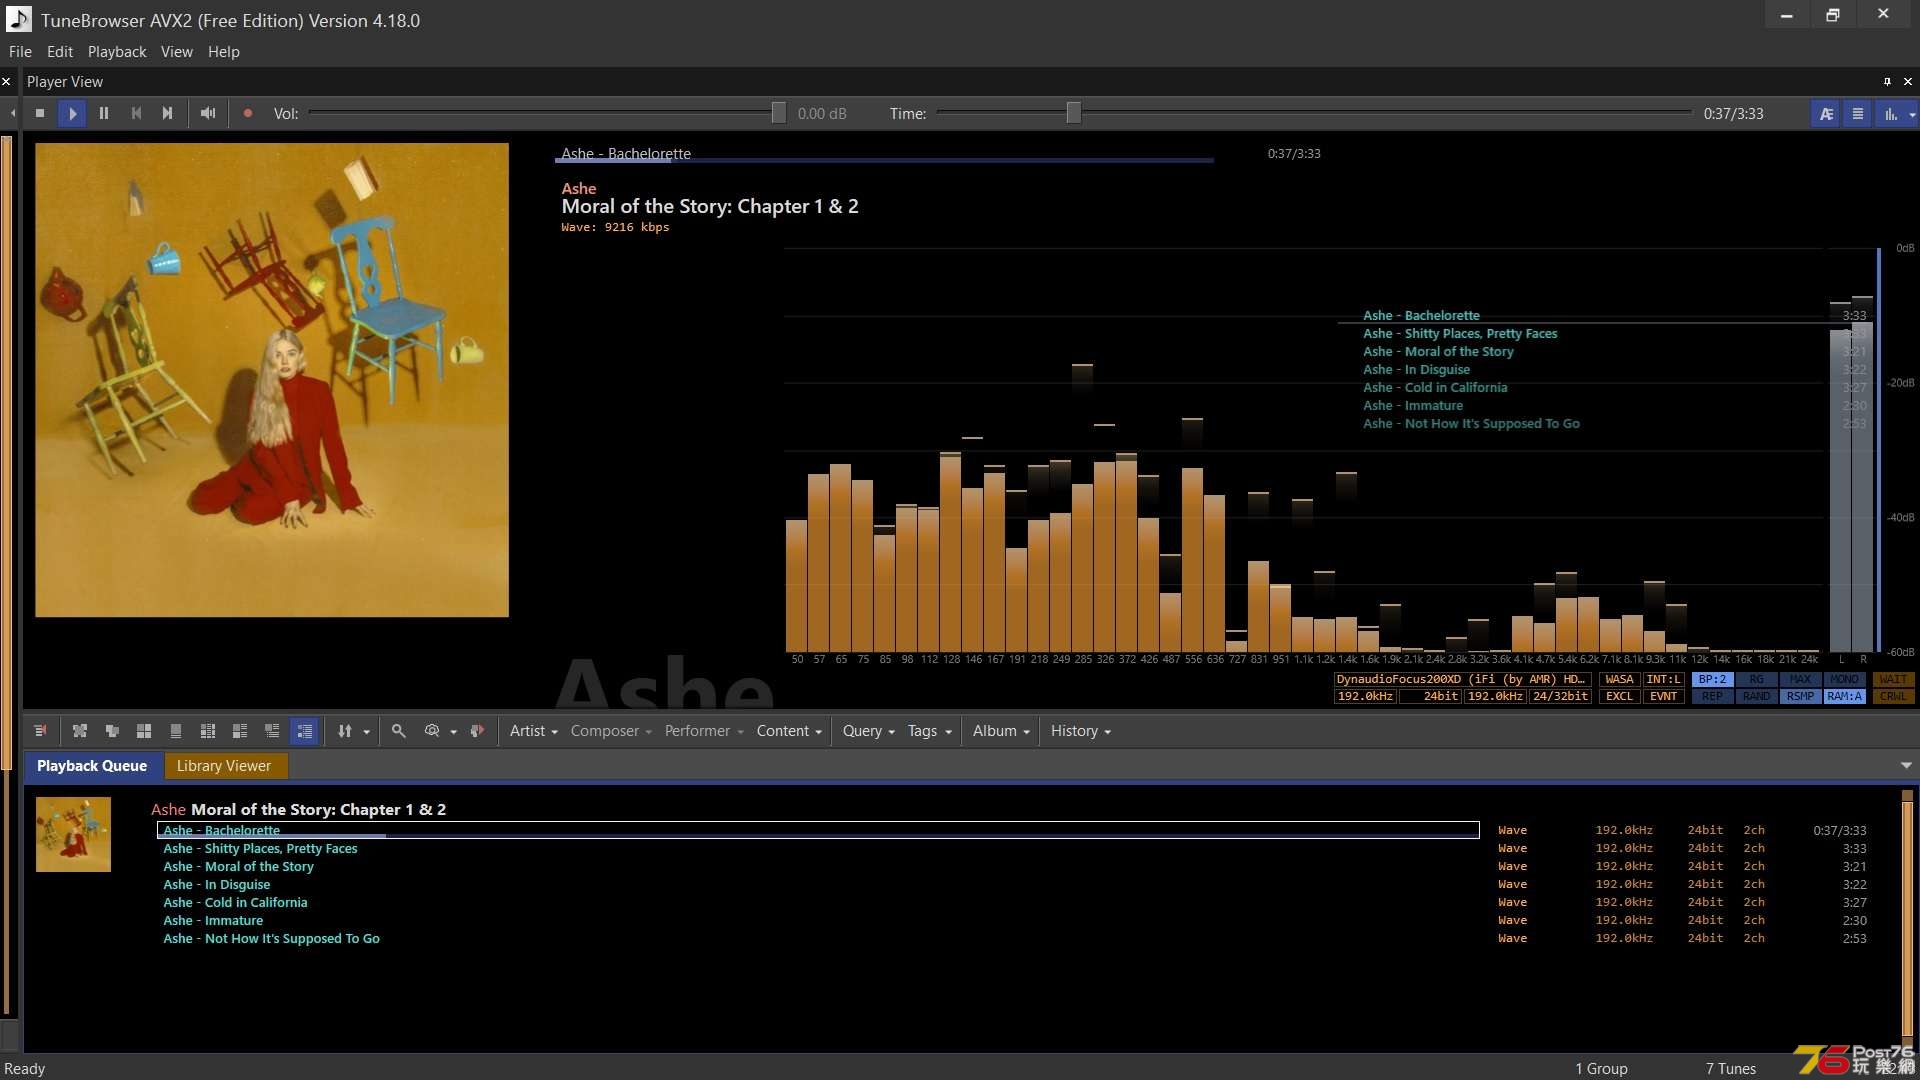Screen dimensions: 1920x1080
Task: Open the Album dropdown
Action: (x=1001, y=731)
